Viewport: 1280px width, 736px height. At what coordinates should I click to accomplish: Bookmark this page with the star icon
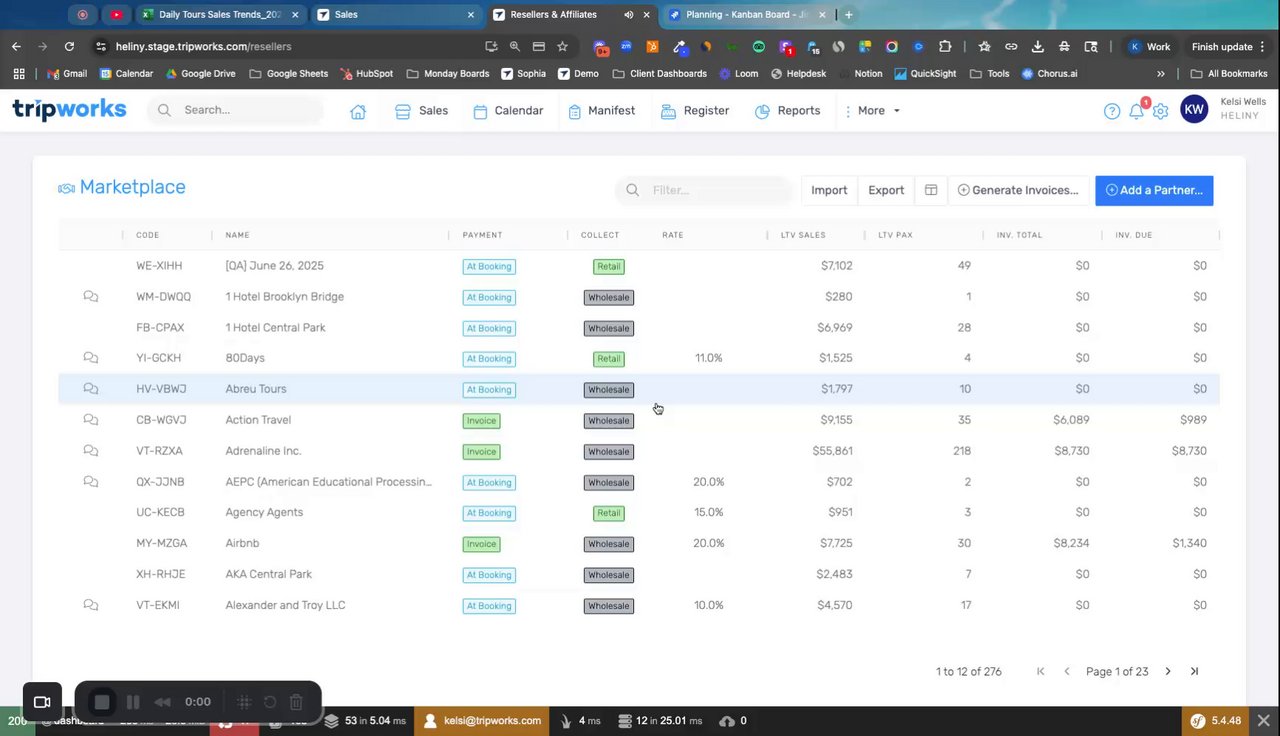pos(562,46)
